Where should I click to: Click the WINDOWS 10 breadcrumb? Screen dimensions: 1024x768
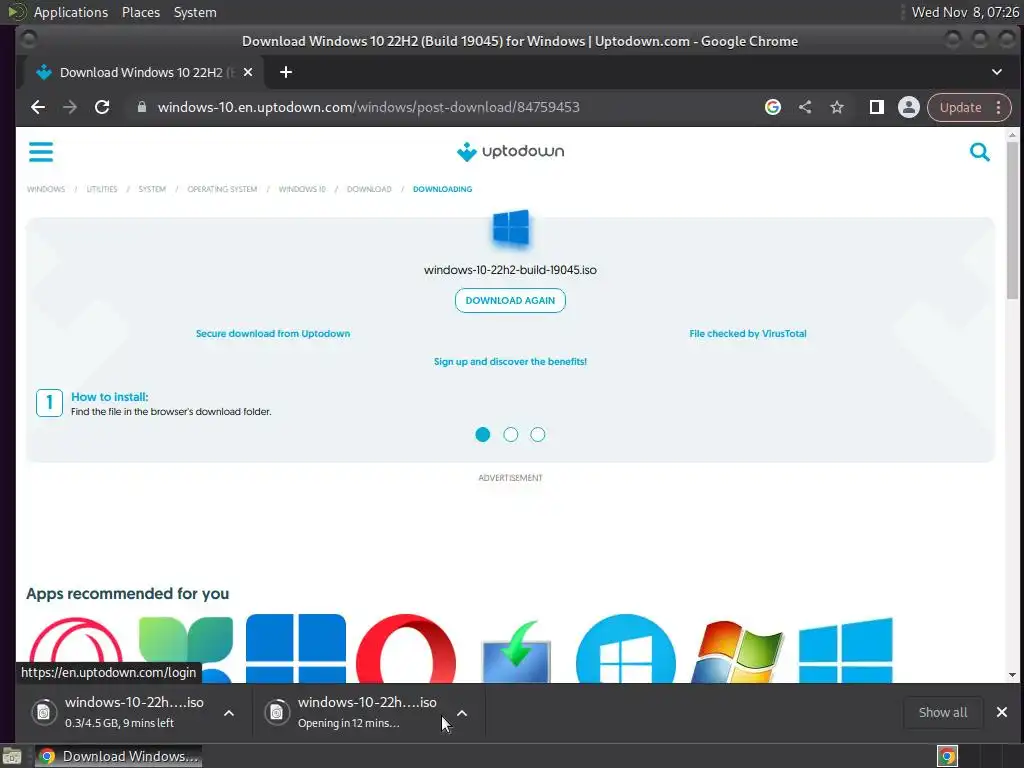click(302, 189)
